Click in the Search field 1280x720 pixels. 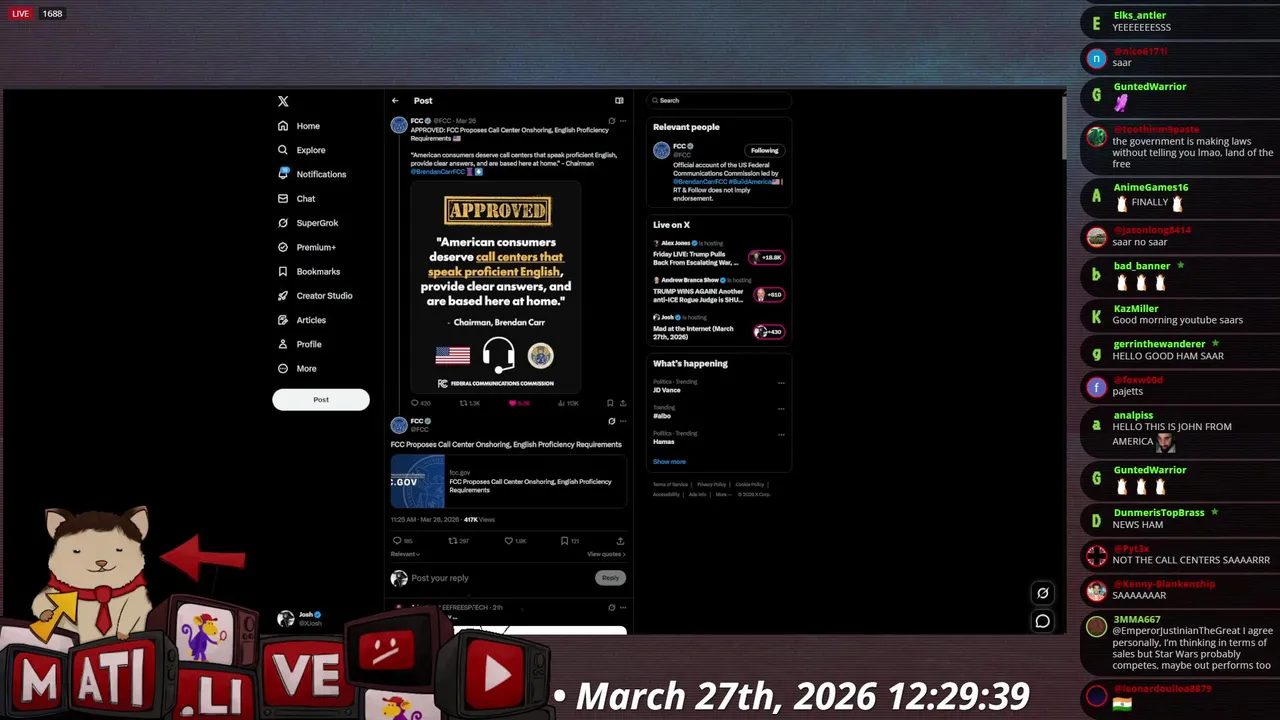click(719, 100)
